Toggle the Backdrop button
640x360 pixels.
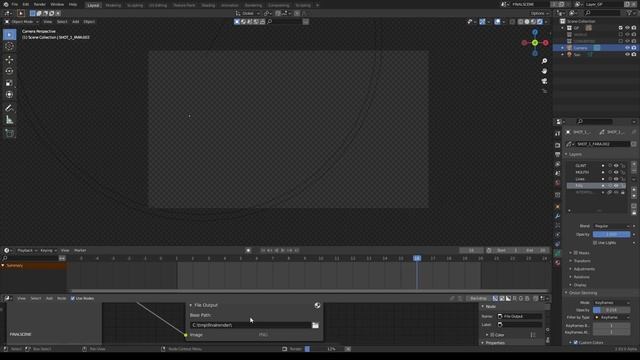478,298
